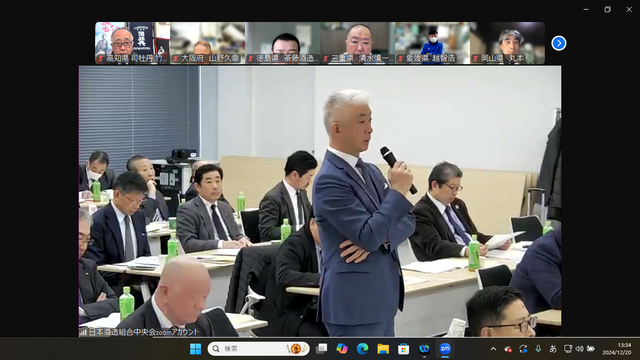Expand the hidden system tray icons
This screenshot has width=640, height=360.
pyautogui.click(x=493, y=349)
